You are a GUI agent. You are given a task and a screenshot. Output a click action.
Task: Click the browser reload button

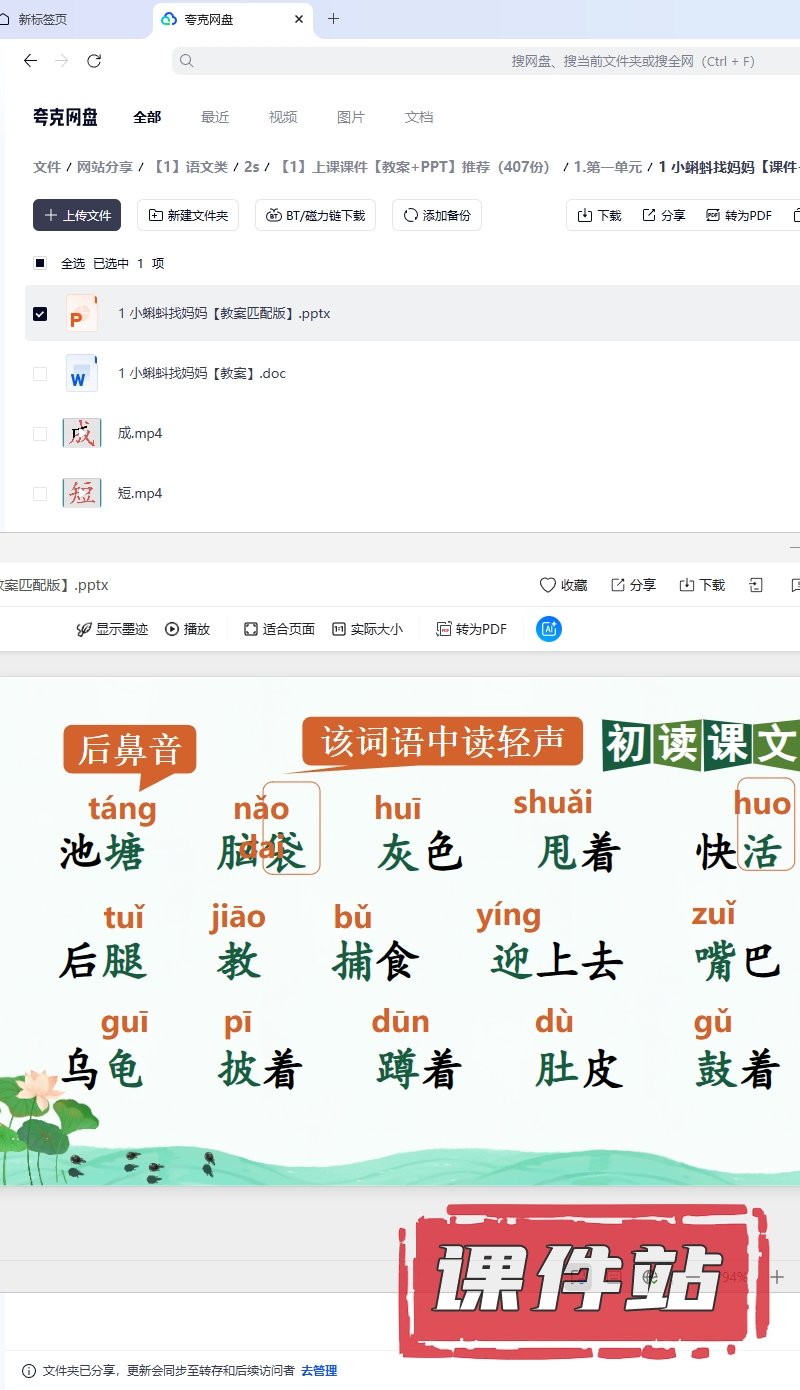click(x=94, y=61)
